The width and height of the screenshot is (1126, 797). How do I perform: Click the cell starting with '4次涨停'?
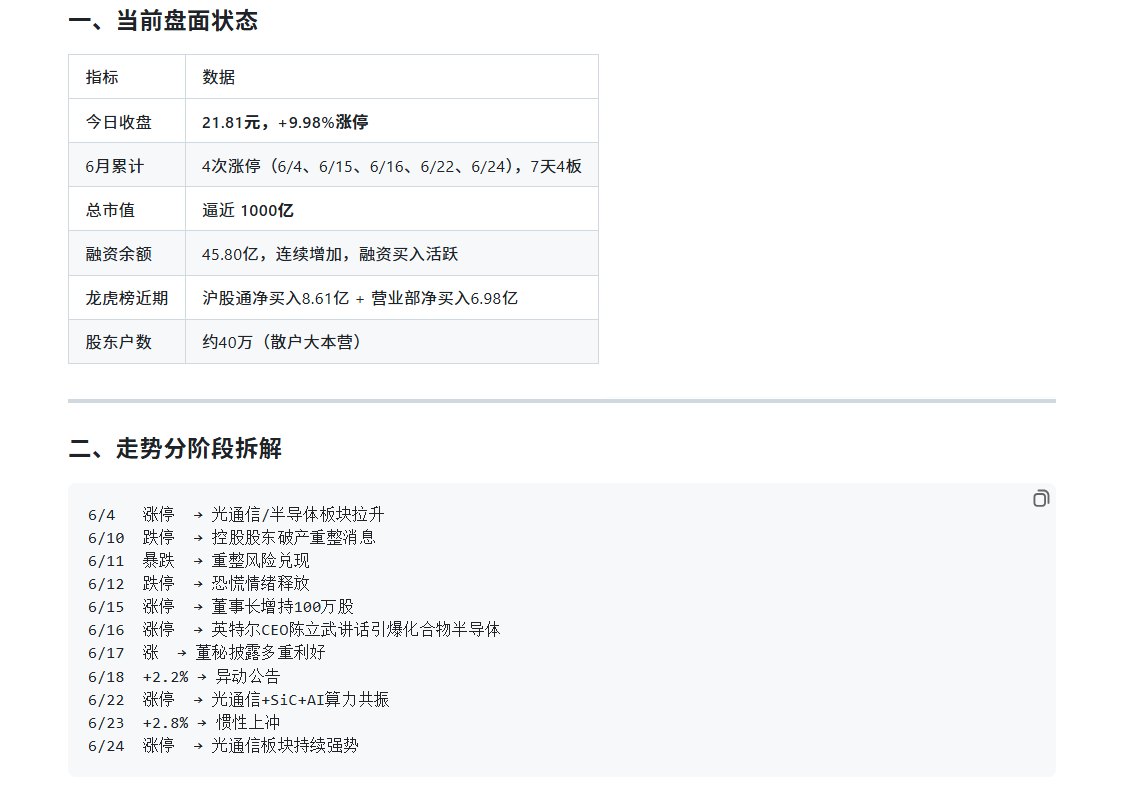point(391,166)
